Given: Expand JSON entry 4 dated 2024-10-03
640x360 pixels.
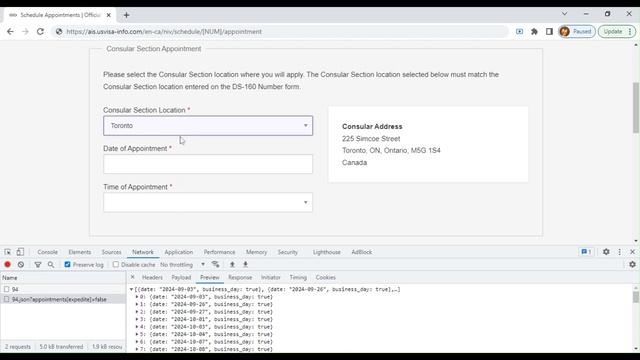Looking at the screenshot, I should point(137,327).
